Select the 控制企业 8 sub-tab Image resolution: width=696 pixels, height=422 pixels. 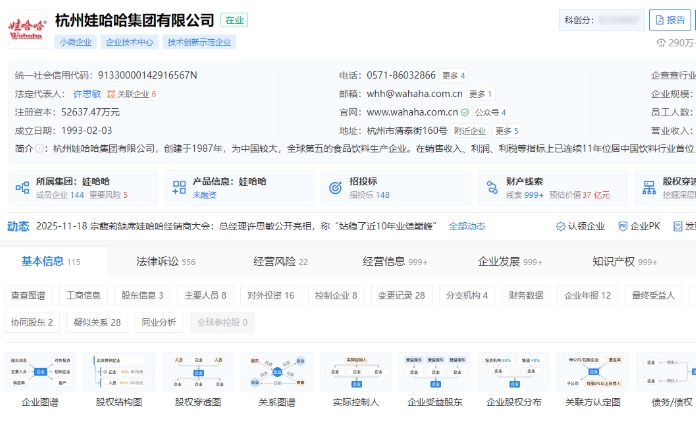[336, 295]
